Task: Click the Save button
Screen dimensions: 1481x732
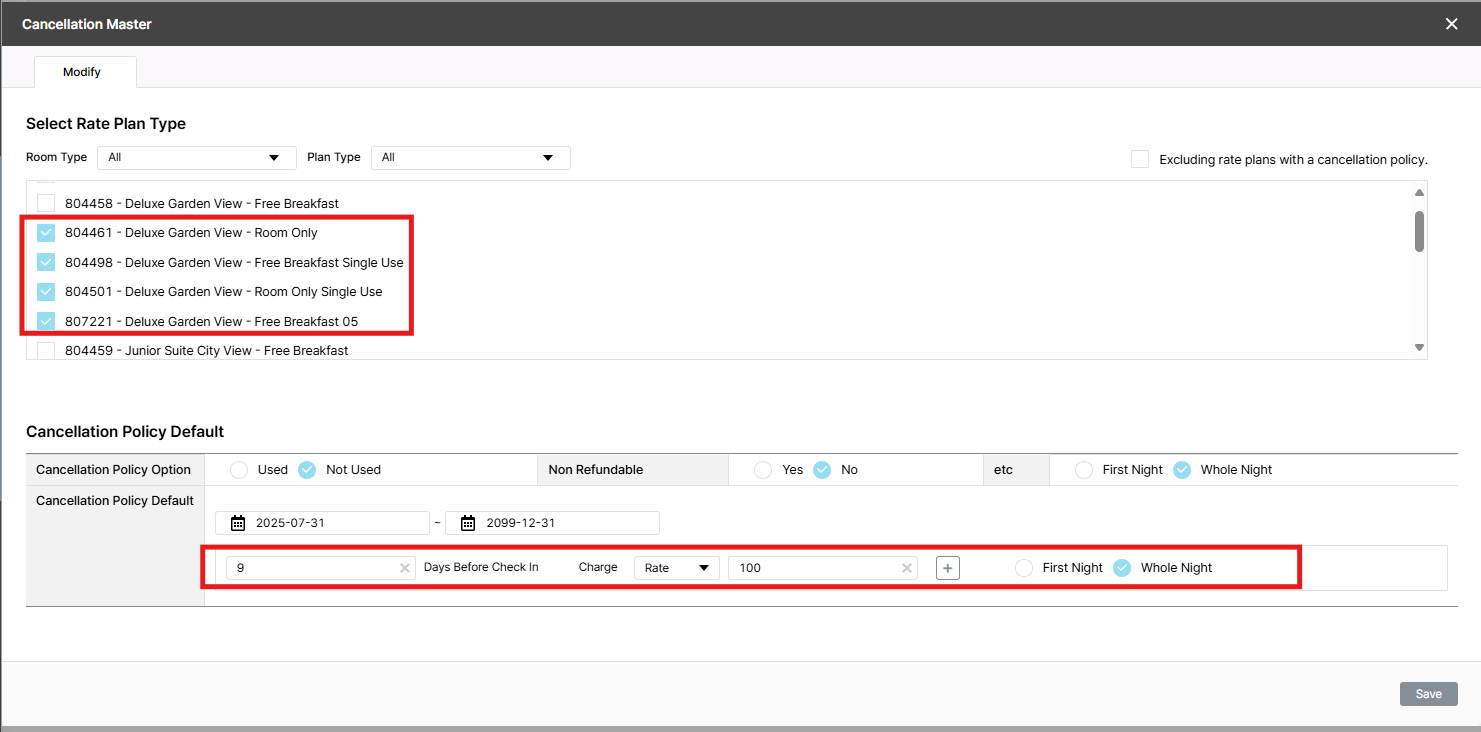Action: [1428, 694]
